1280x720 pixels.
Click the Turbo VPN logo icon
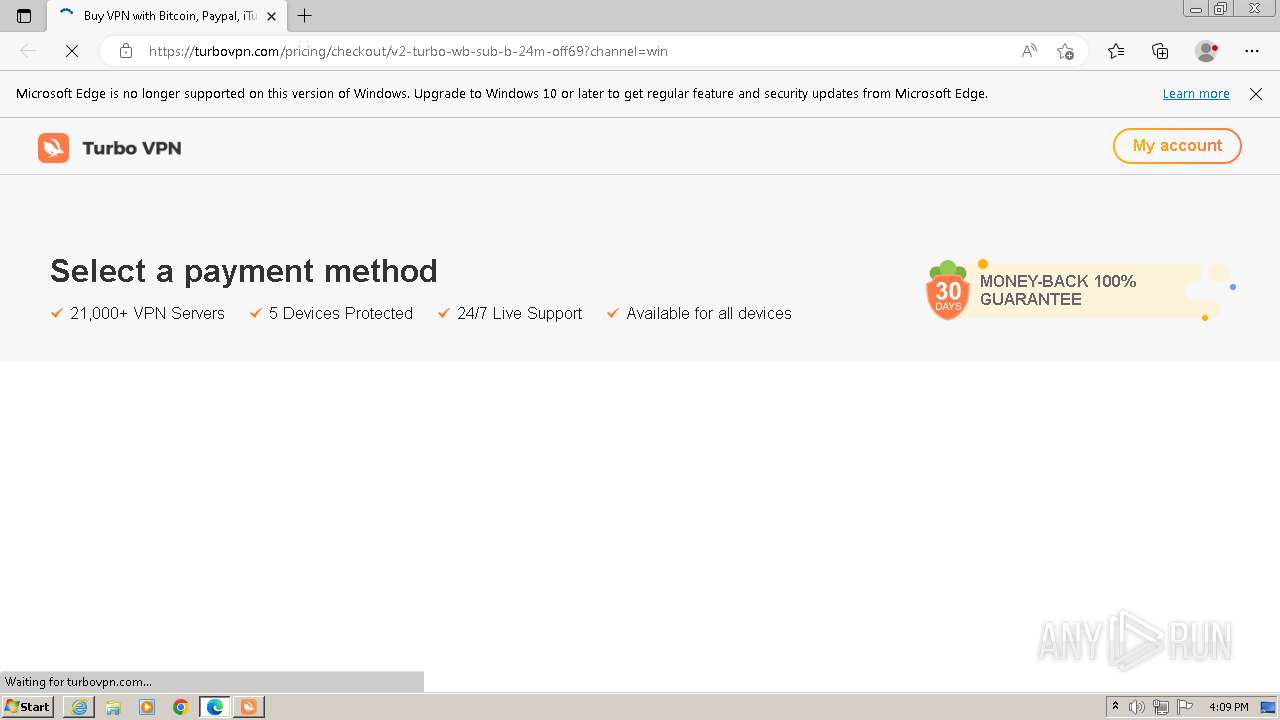tap(54, 148)
